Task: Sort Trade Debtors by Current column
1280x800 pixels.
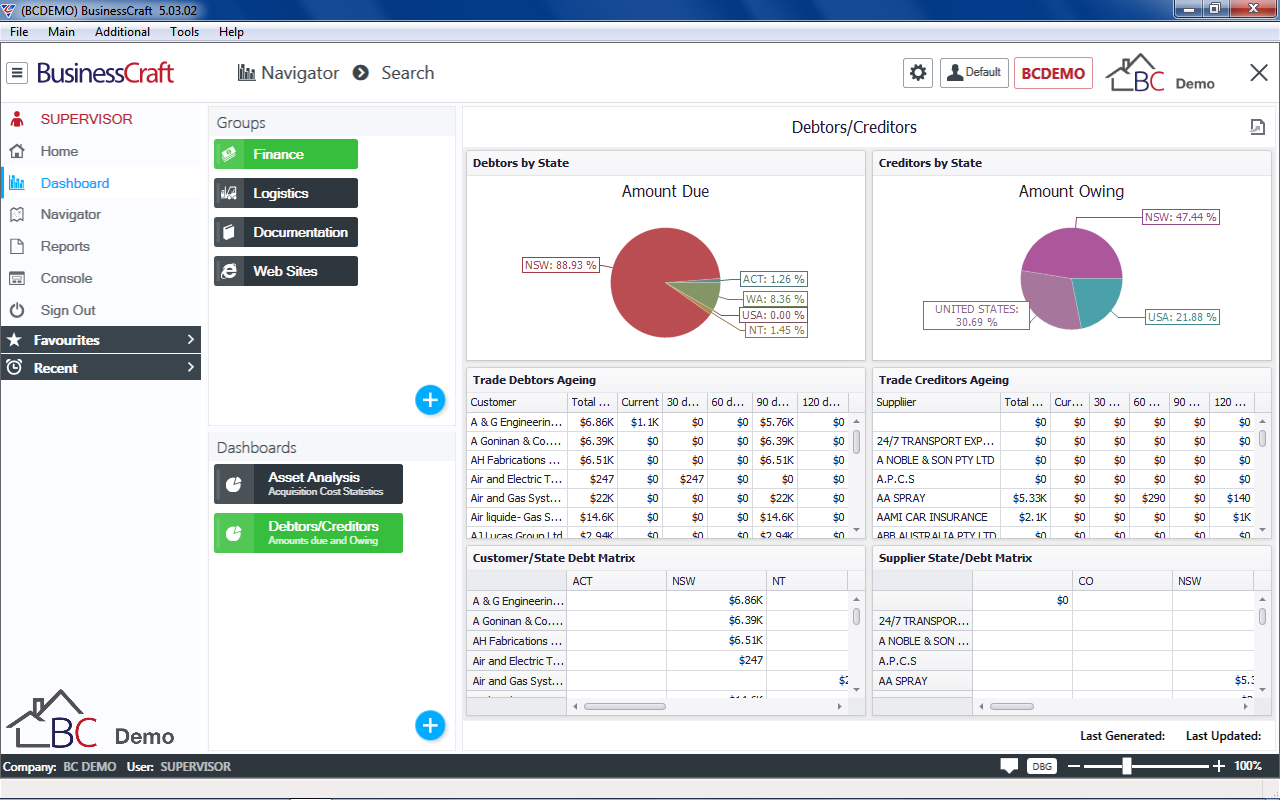Action: (640, 402)
